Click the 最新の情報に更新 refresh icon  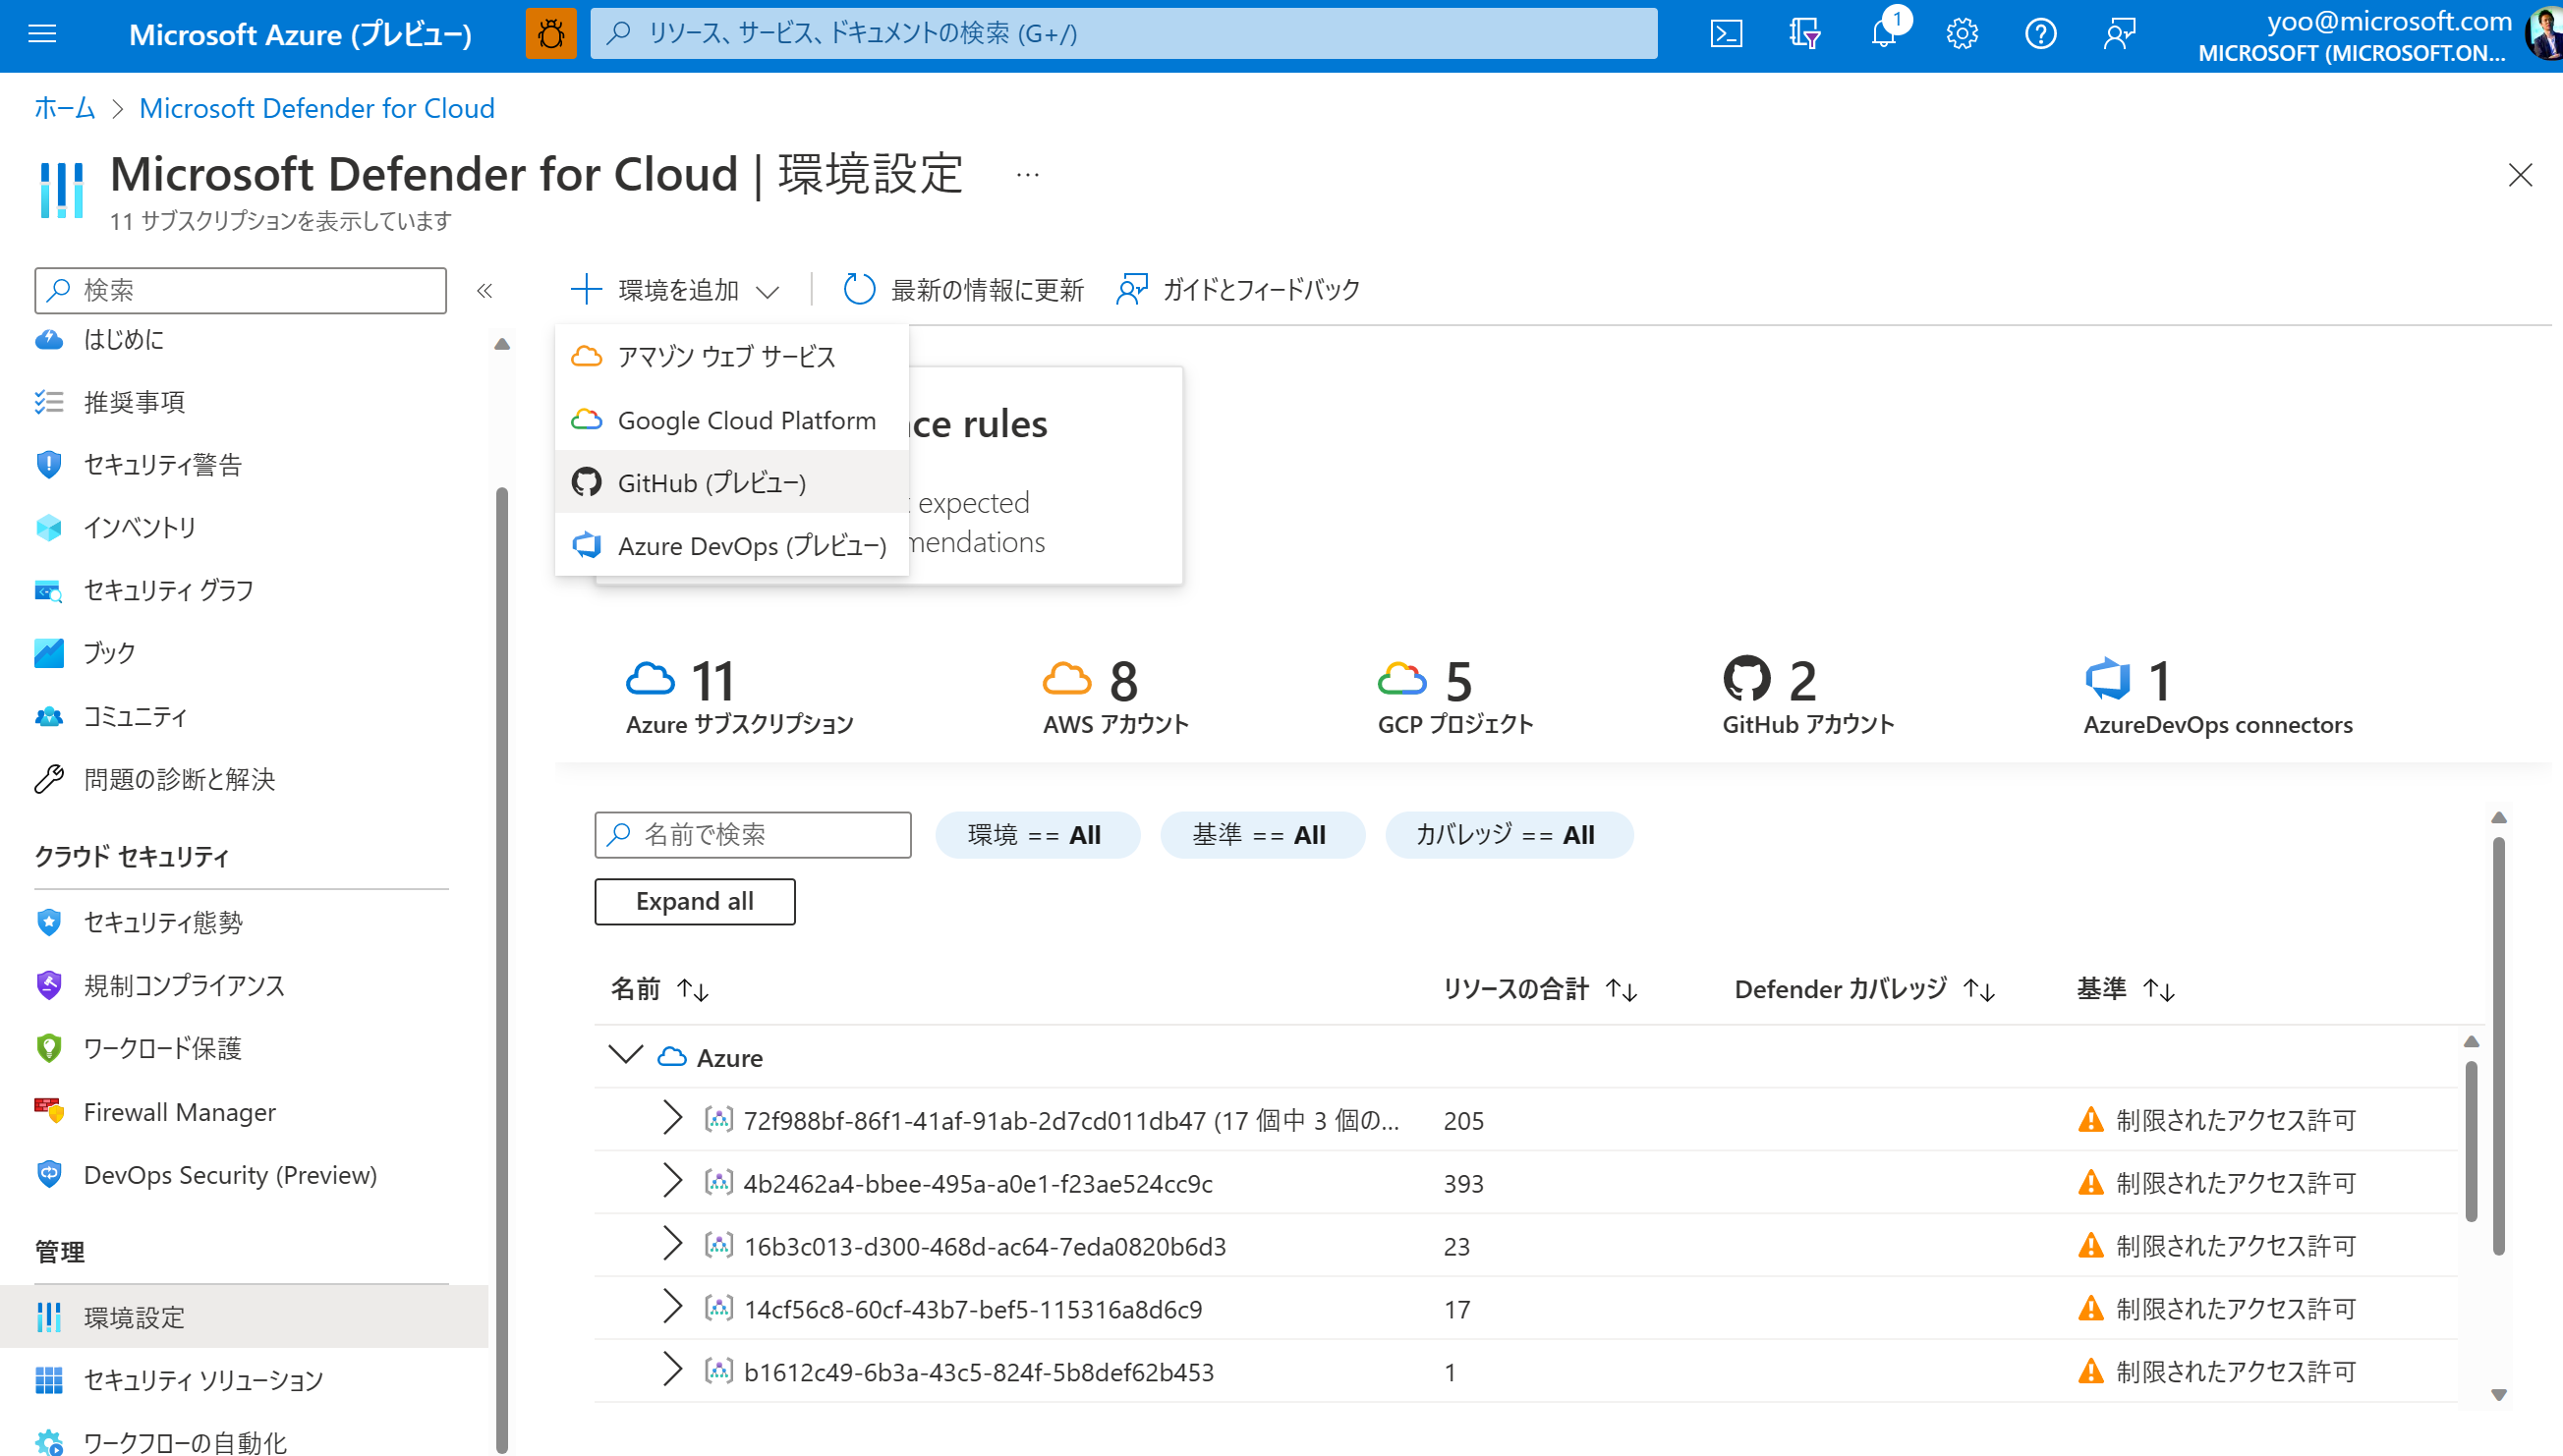(859, 290)
